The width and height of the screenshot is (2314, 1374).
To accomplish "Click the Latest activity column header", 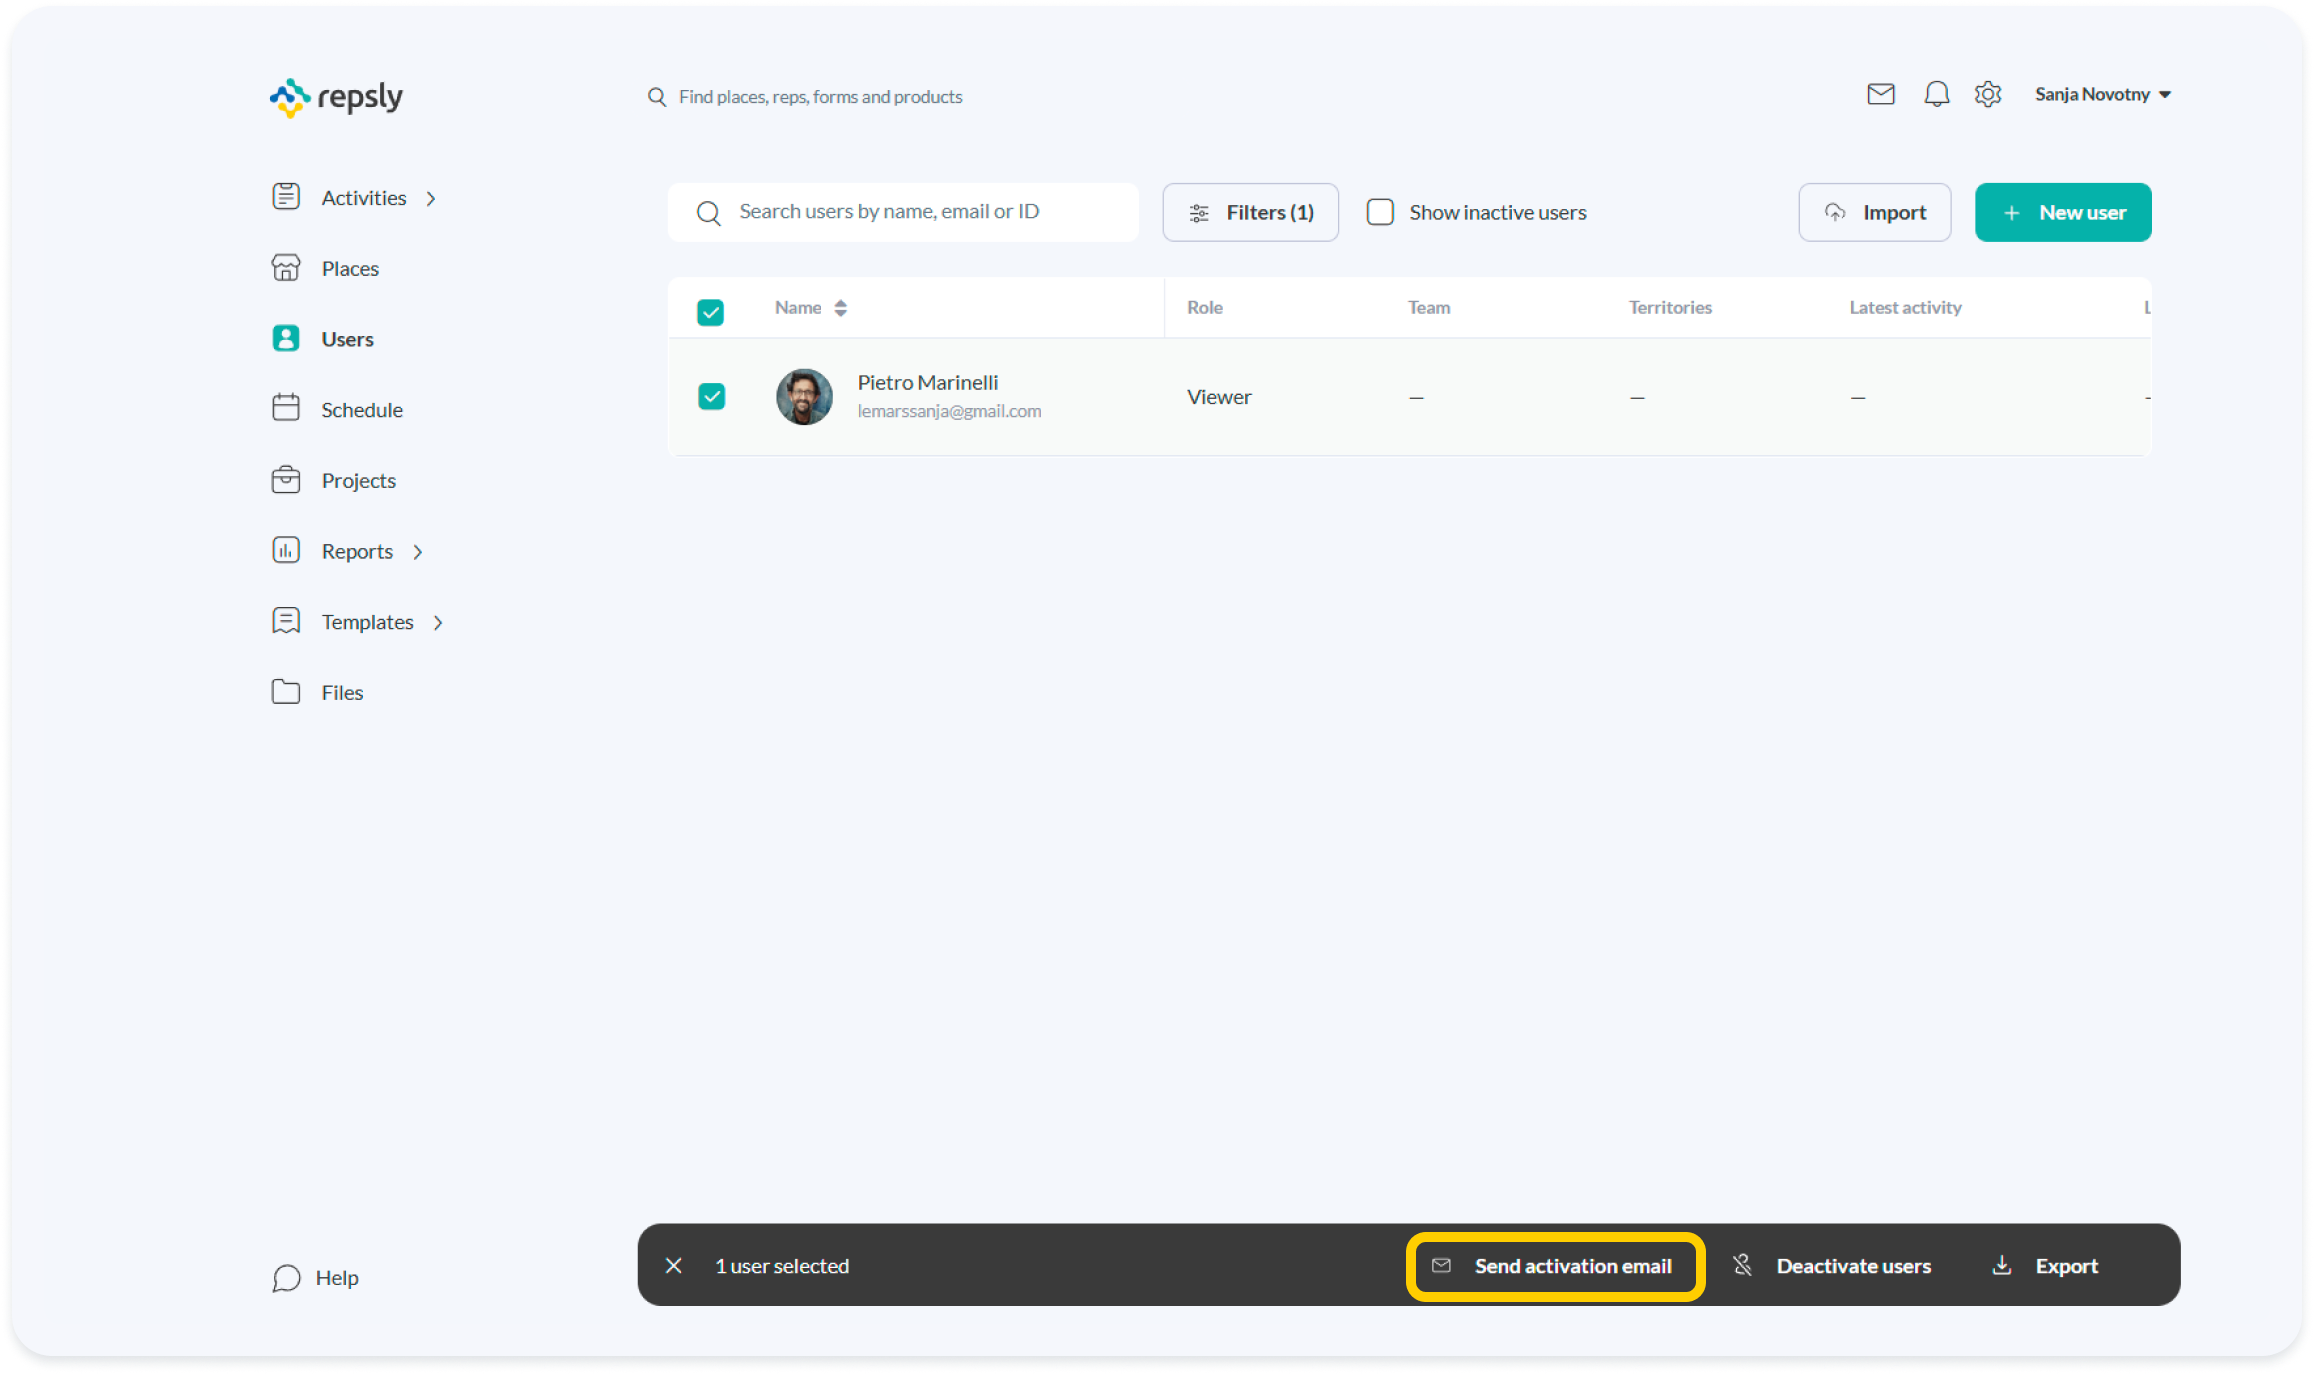I will (1905, 308).
